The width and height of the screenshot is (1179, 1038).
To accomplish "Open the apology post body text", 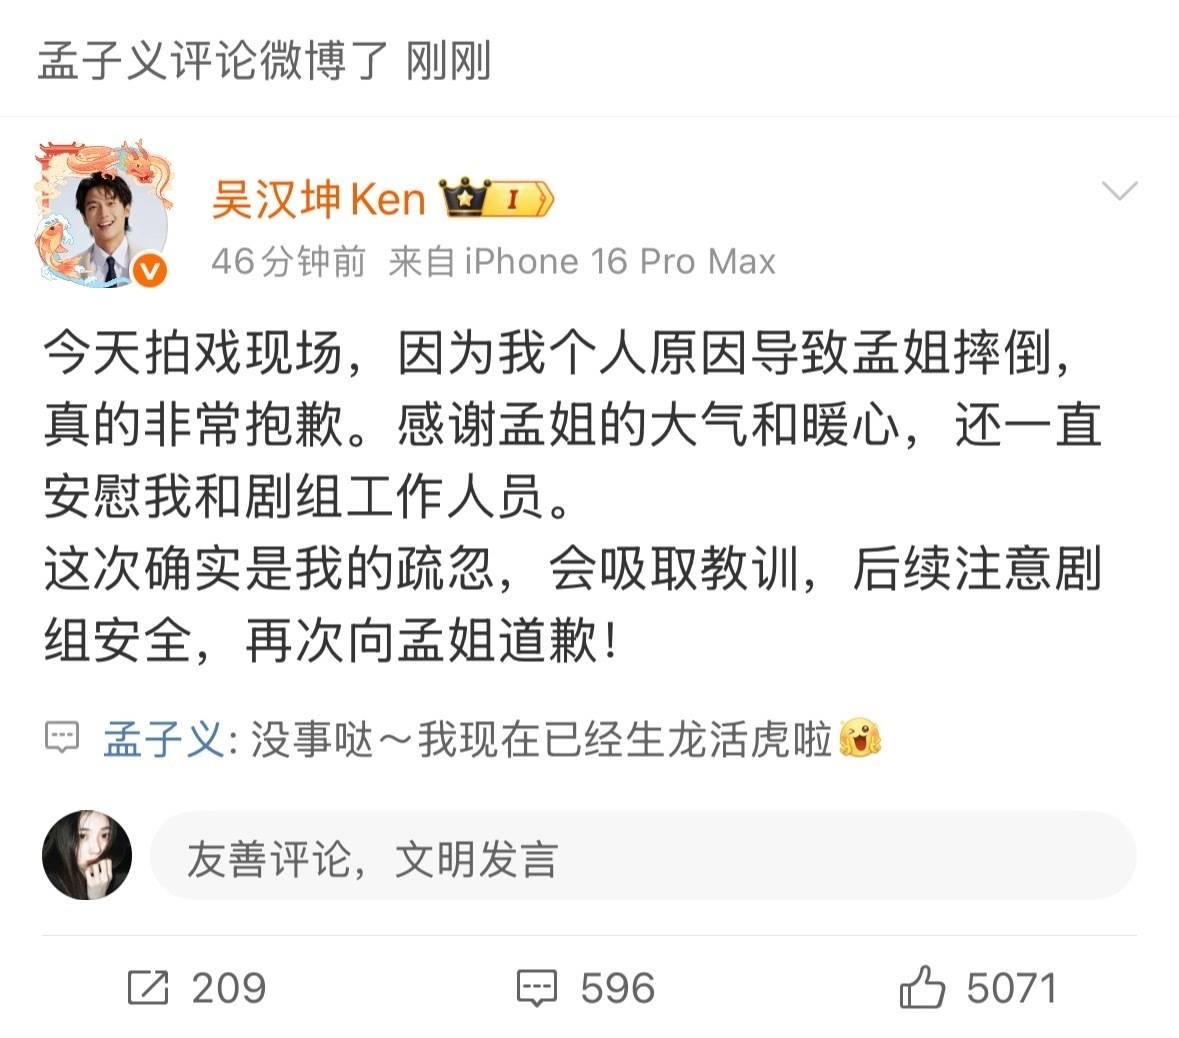I will click(573, 496).
